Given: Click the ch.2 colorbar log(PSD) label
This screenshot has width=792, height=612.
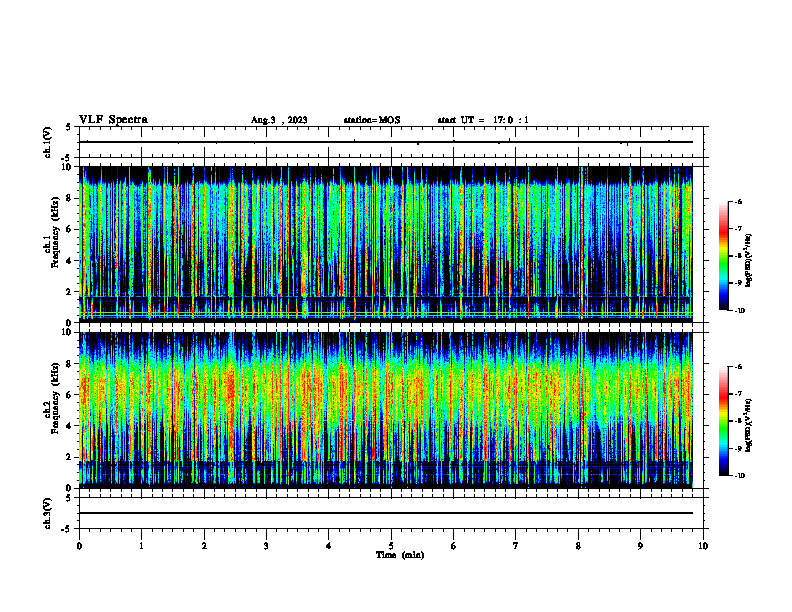Looking at the screenshot, I should [749, 426].
